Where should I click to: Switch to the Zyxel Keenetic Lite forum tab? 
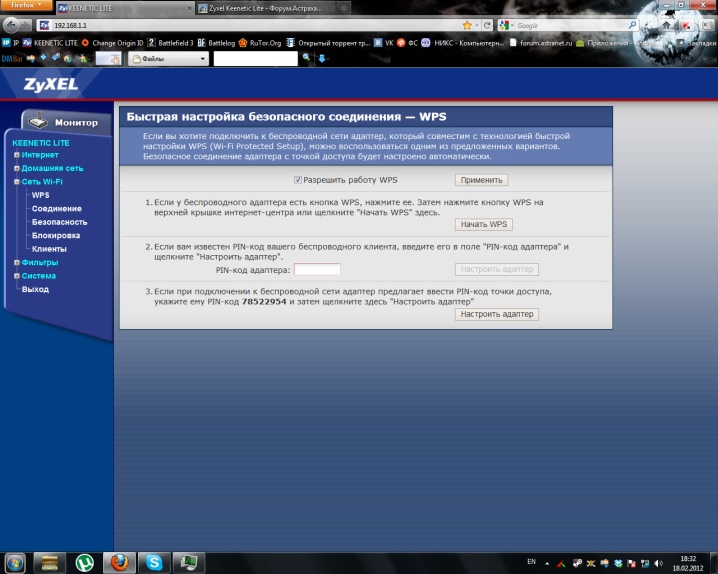coord(266,8)
